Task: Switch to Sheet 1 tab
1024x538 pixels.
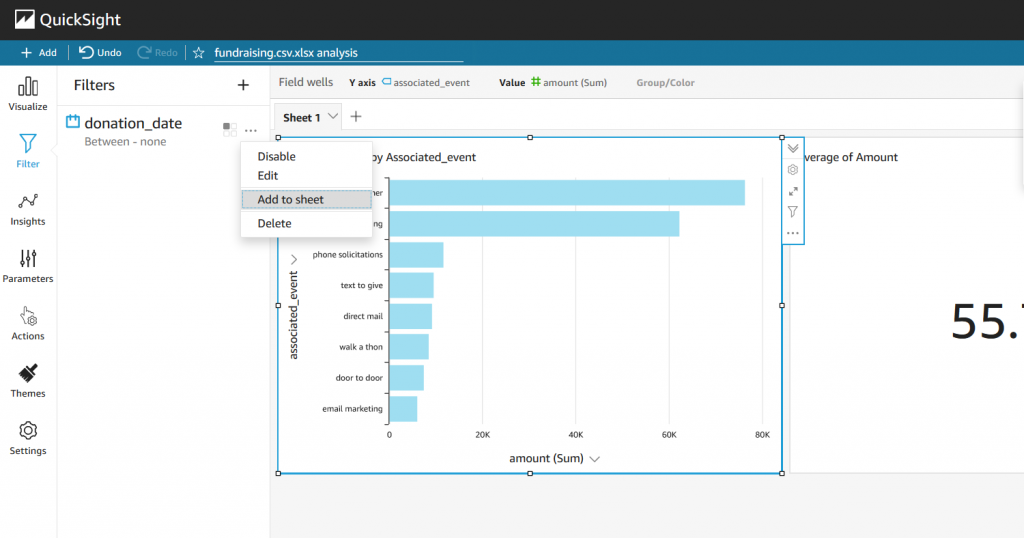Action: 301,118
